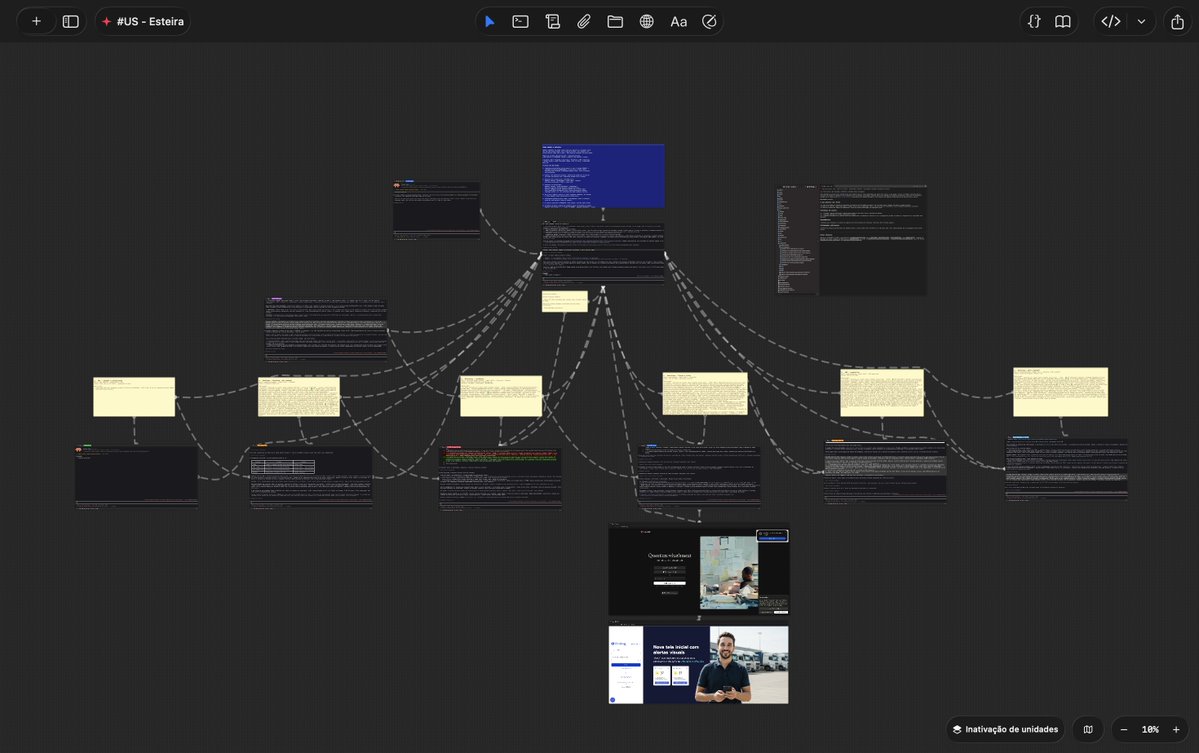Zoom in with the plus button
This screenshot has width=1199, height=753.
1176,729
